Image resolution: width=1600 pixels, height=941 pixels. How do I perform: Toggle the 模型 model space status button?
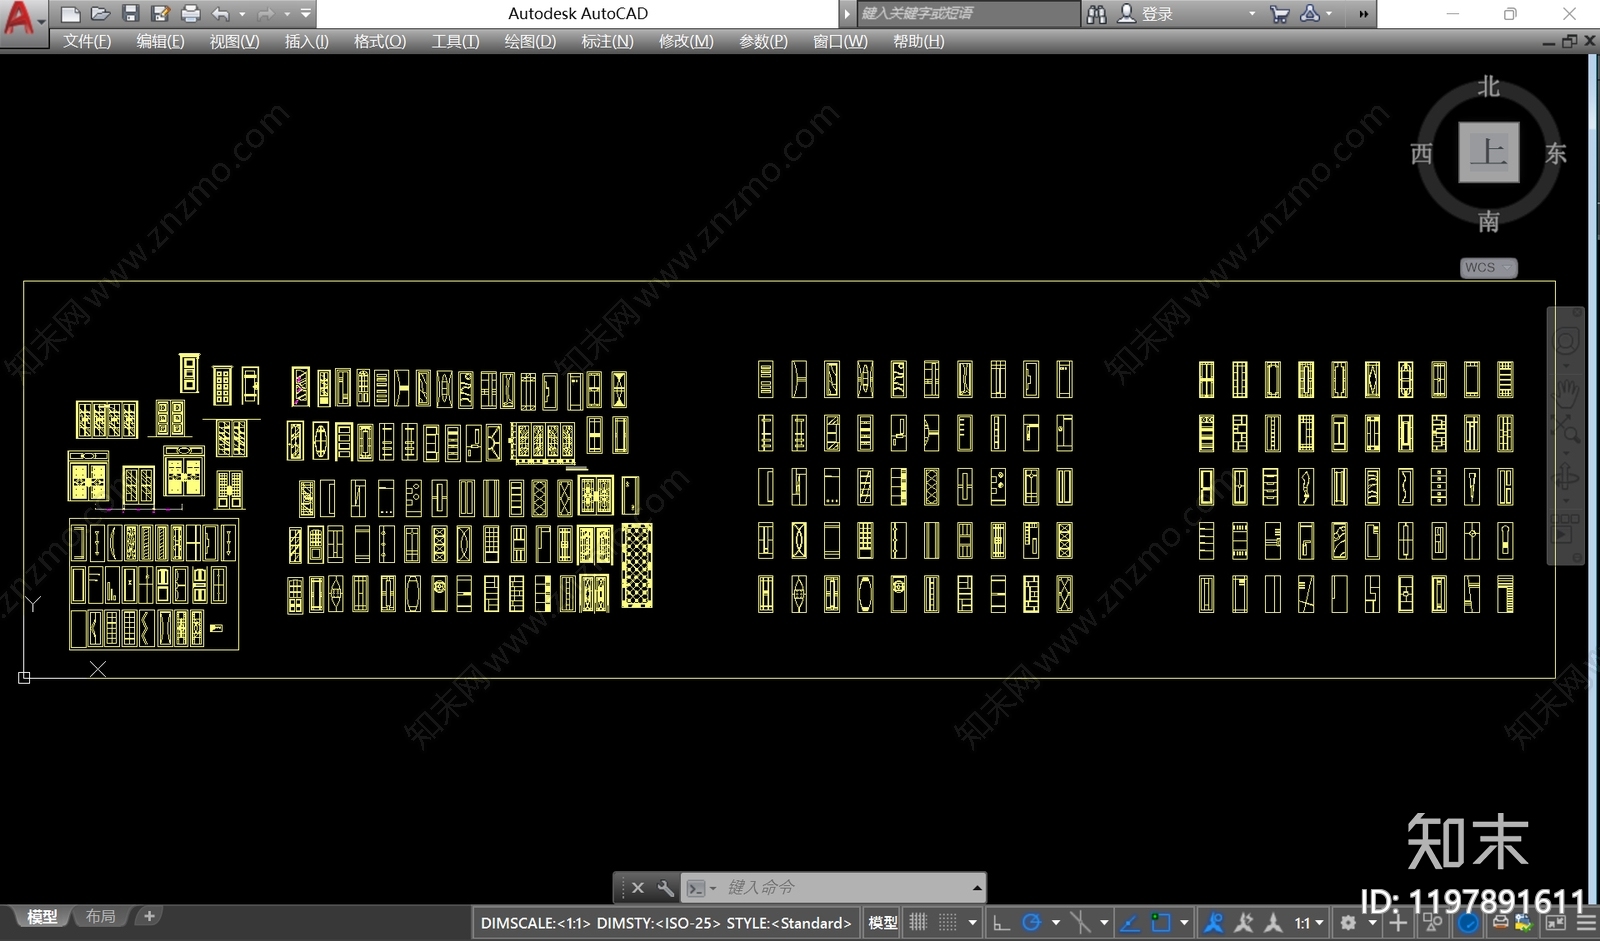click(x=883, y=923)
